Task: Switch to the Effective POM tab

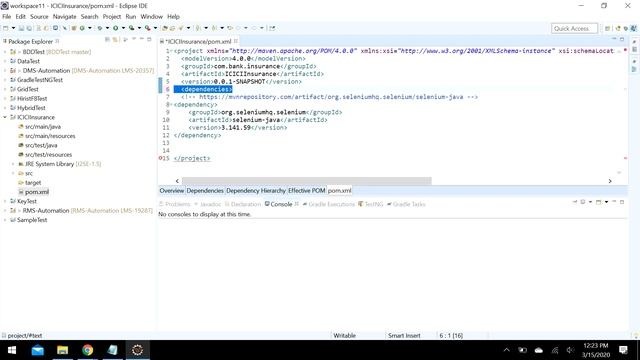Action: click(x=307, y=191)
